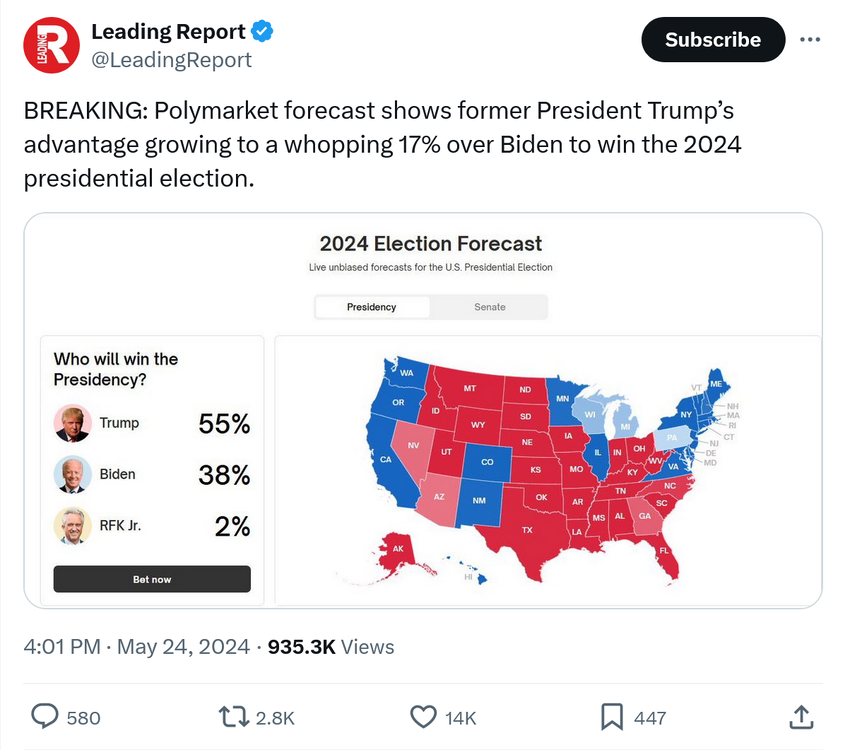The width and height of the screenshot is (845, 750).
Task: Click Biden's candidate photo
Action: coord(72,475)
